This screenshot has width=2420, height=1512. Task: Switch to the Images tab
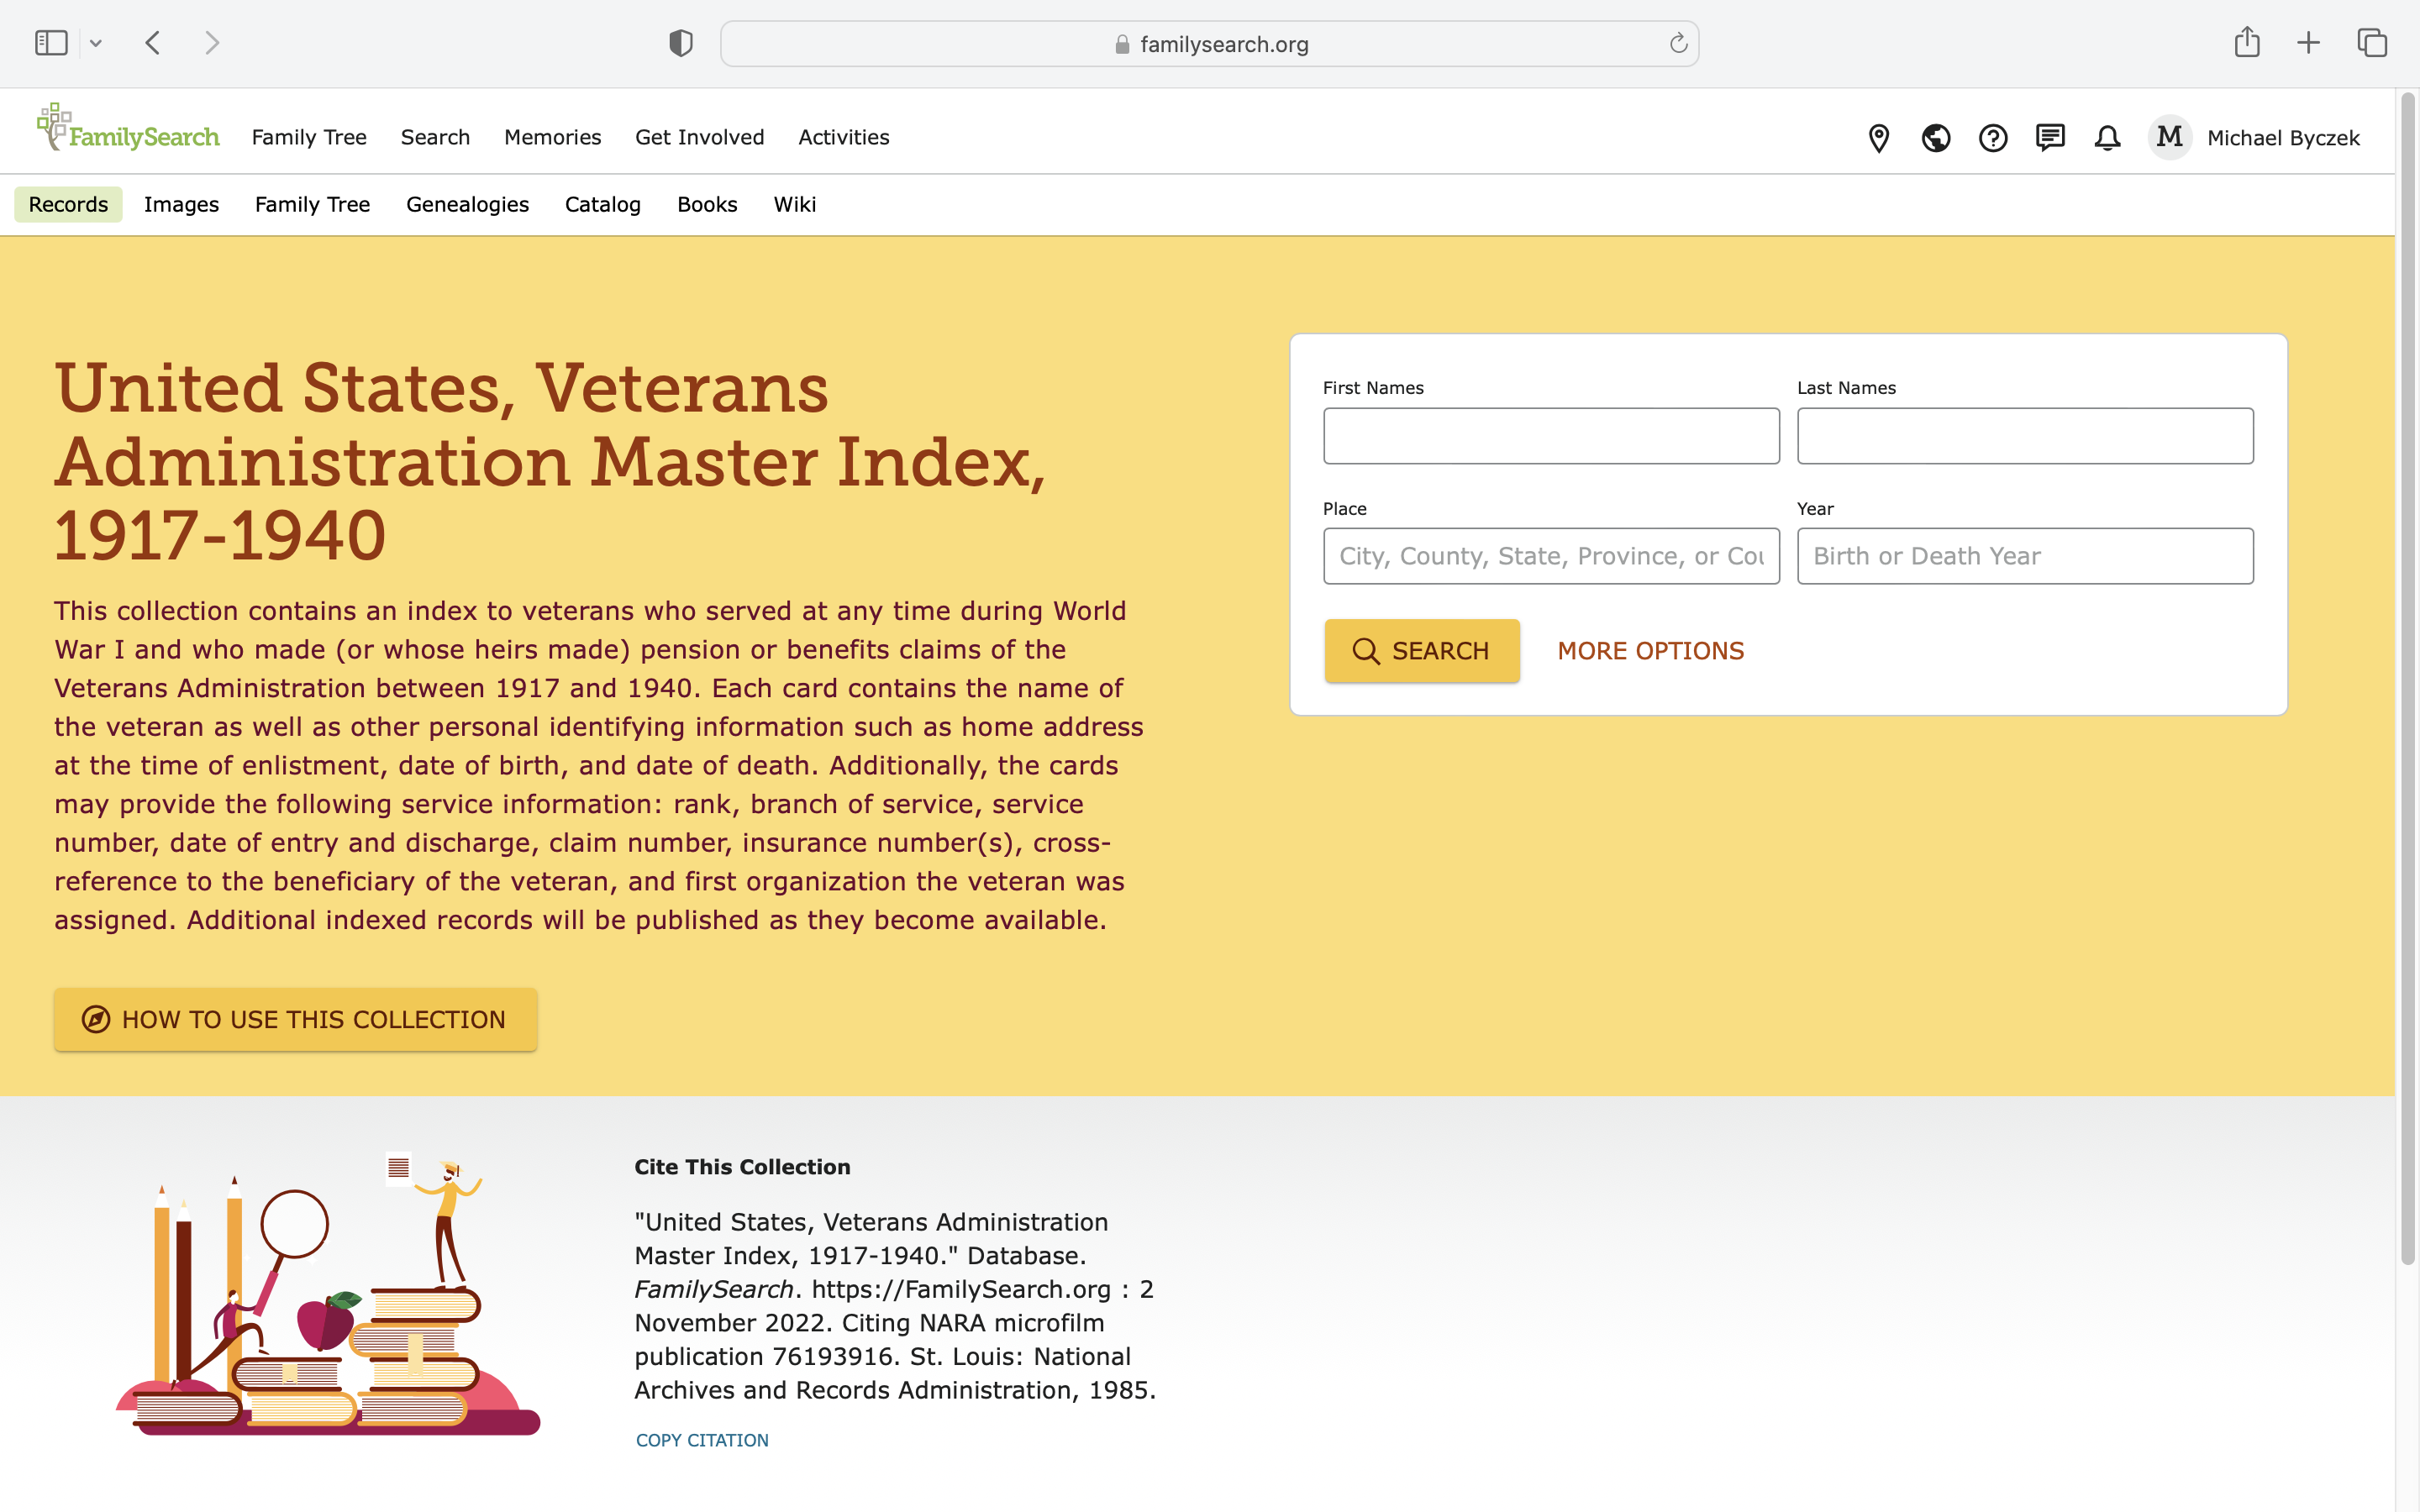181,204
